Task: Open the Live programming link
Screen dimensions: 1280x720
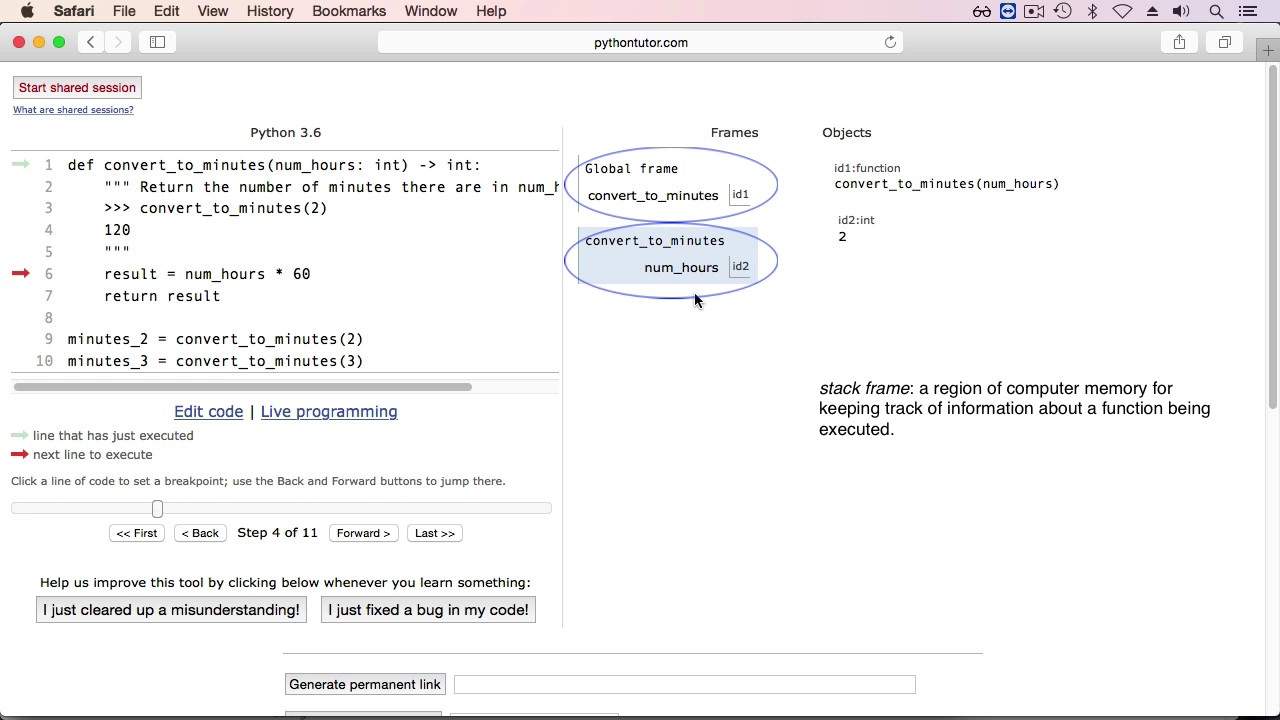Action: [329, 412]
